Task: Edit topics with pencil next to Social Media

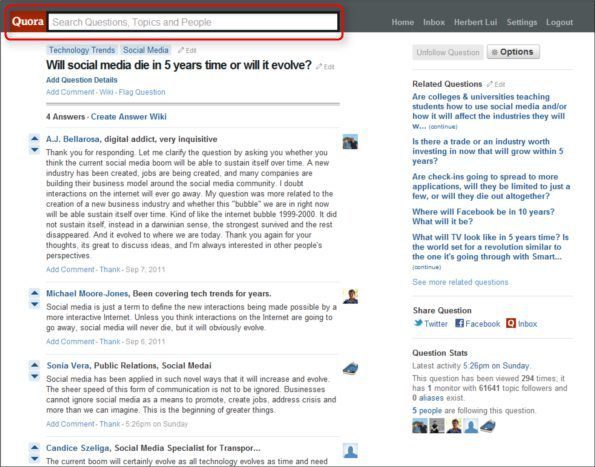Action: (187, 50)
